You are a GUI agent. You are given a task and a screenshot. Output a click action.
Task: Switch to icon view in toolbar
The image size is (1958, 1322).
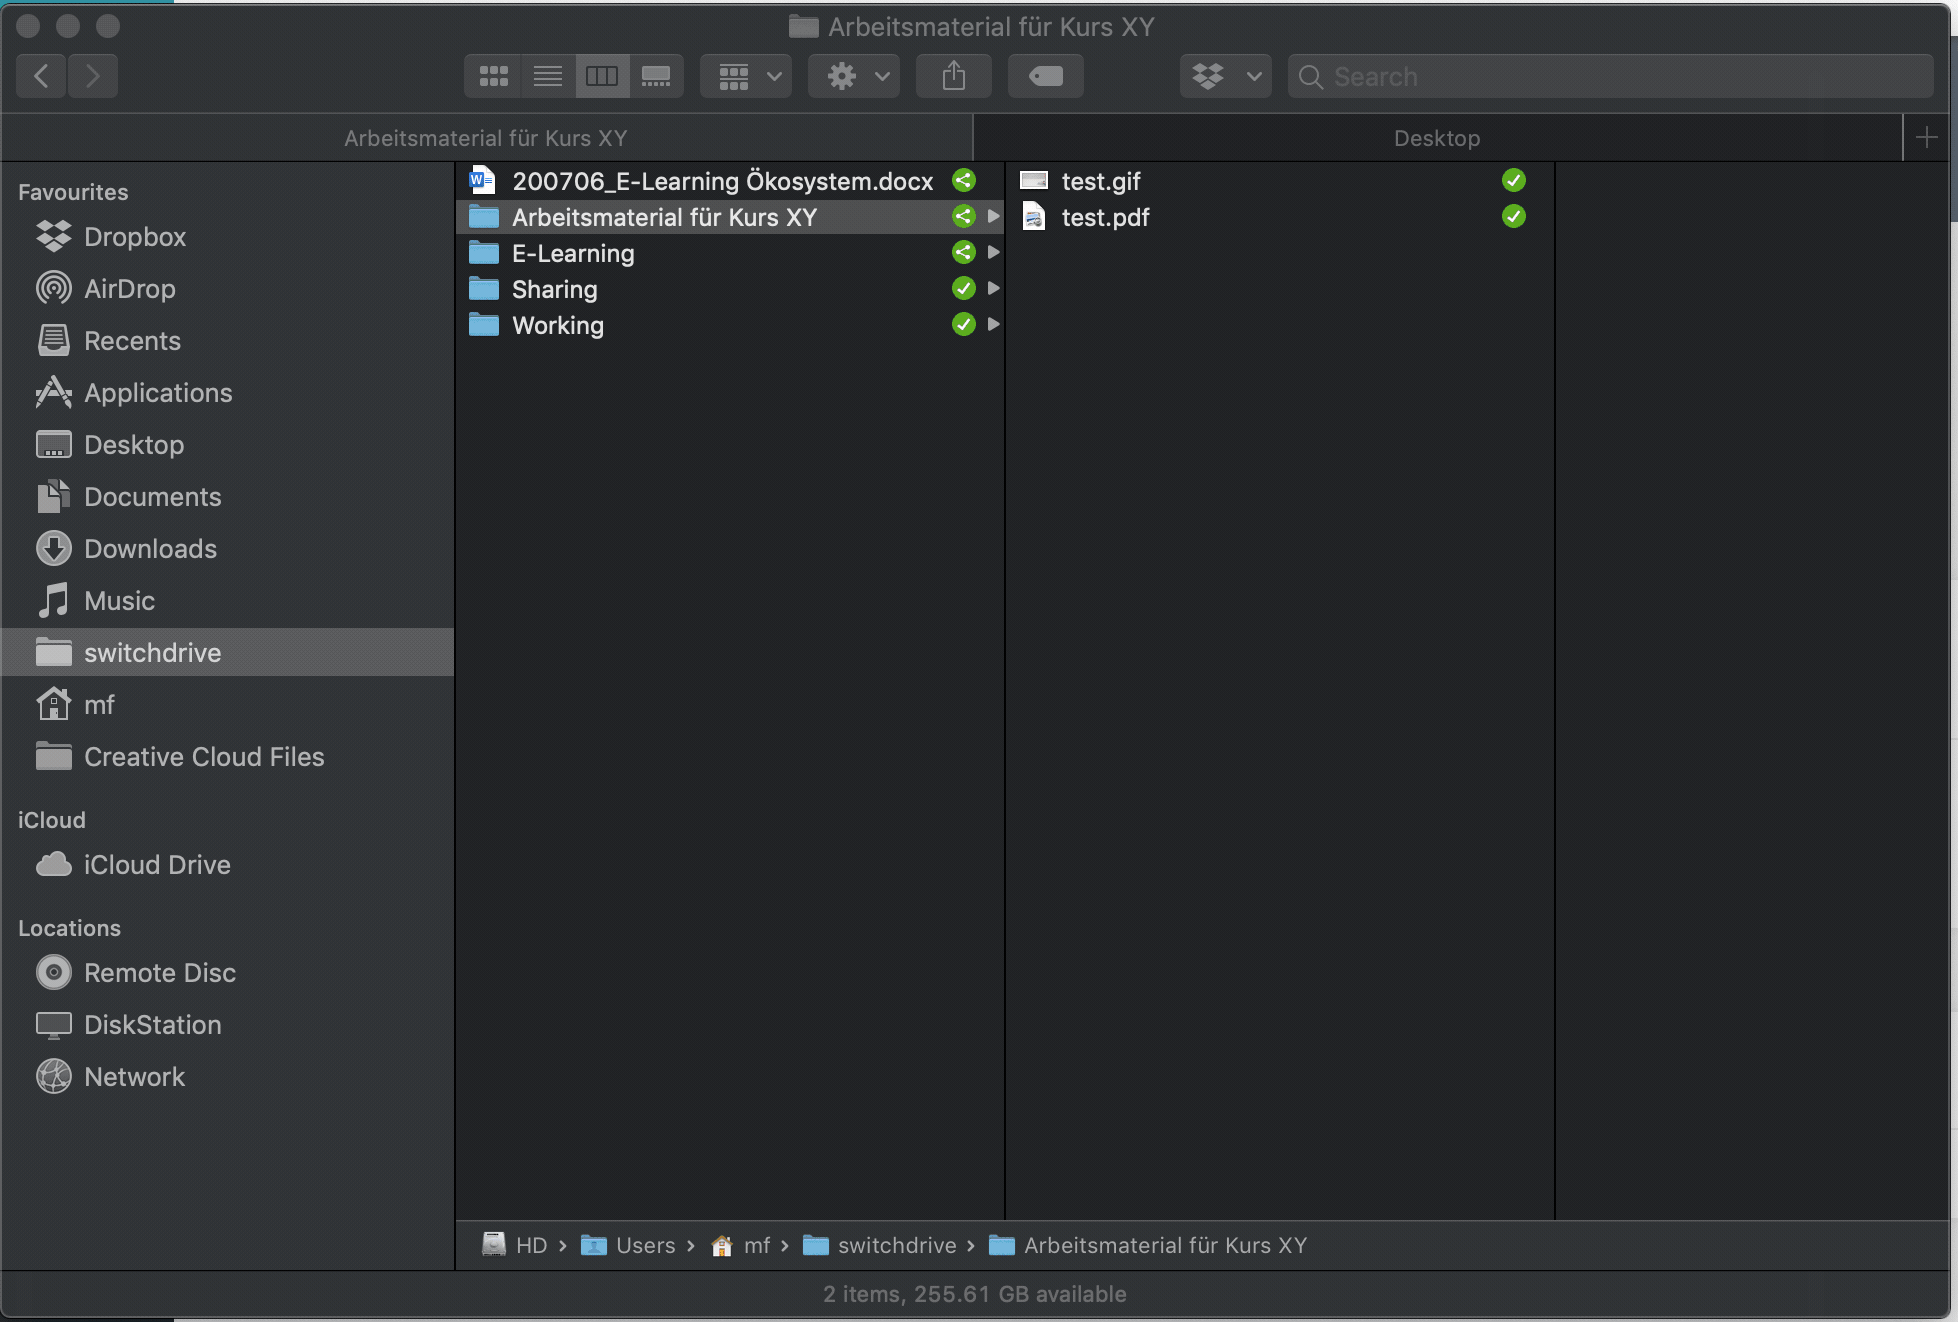[493, 76]
